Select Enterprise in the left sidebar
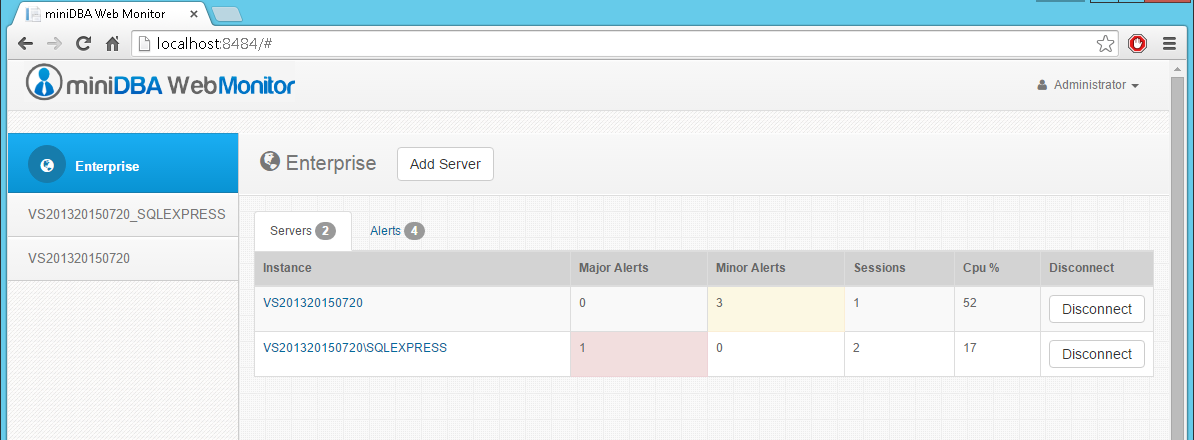This screenshot has width=1194, height=440. 123,164
